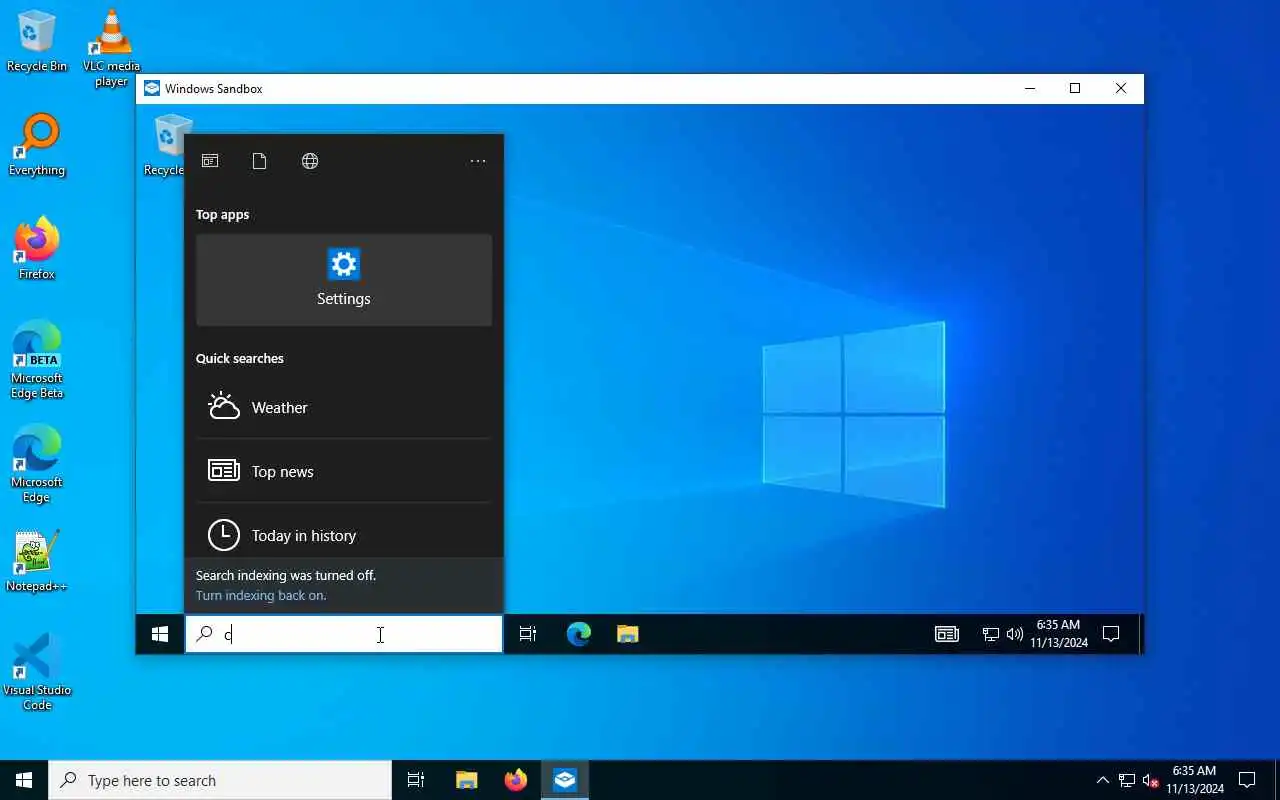
Task: Select the host Recycle Bin desktop icon
Action: 37,42
